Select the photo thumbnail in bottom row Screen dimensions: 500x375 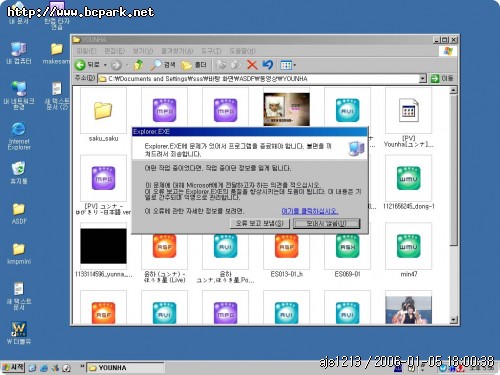coord(409,310)
